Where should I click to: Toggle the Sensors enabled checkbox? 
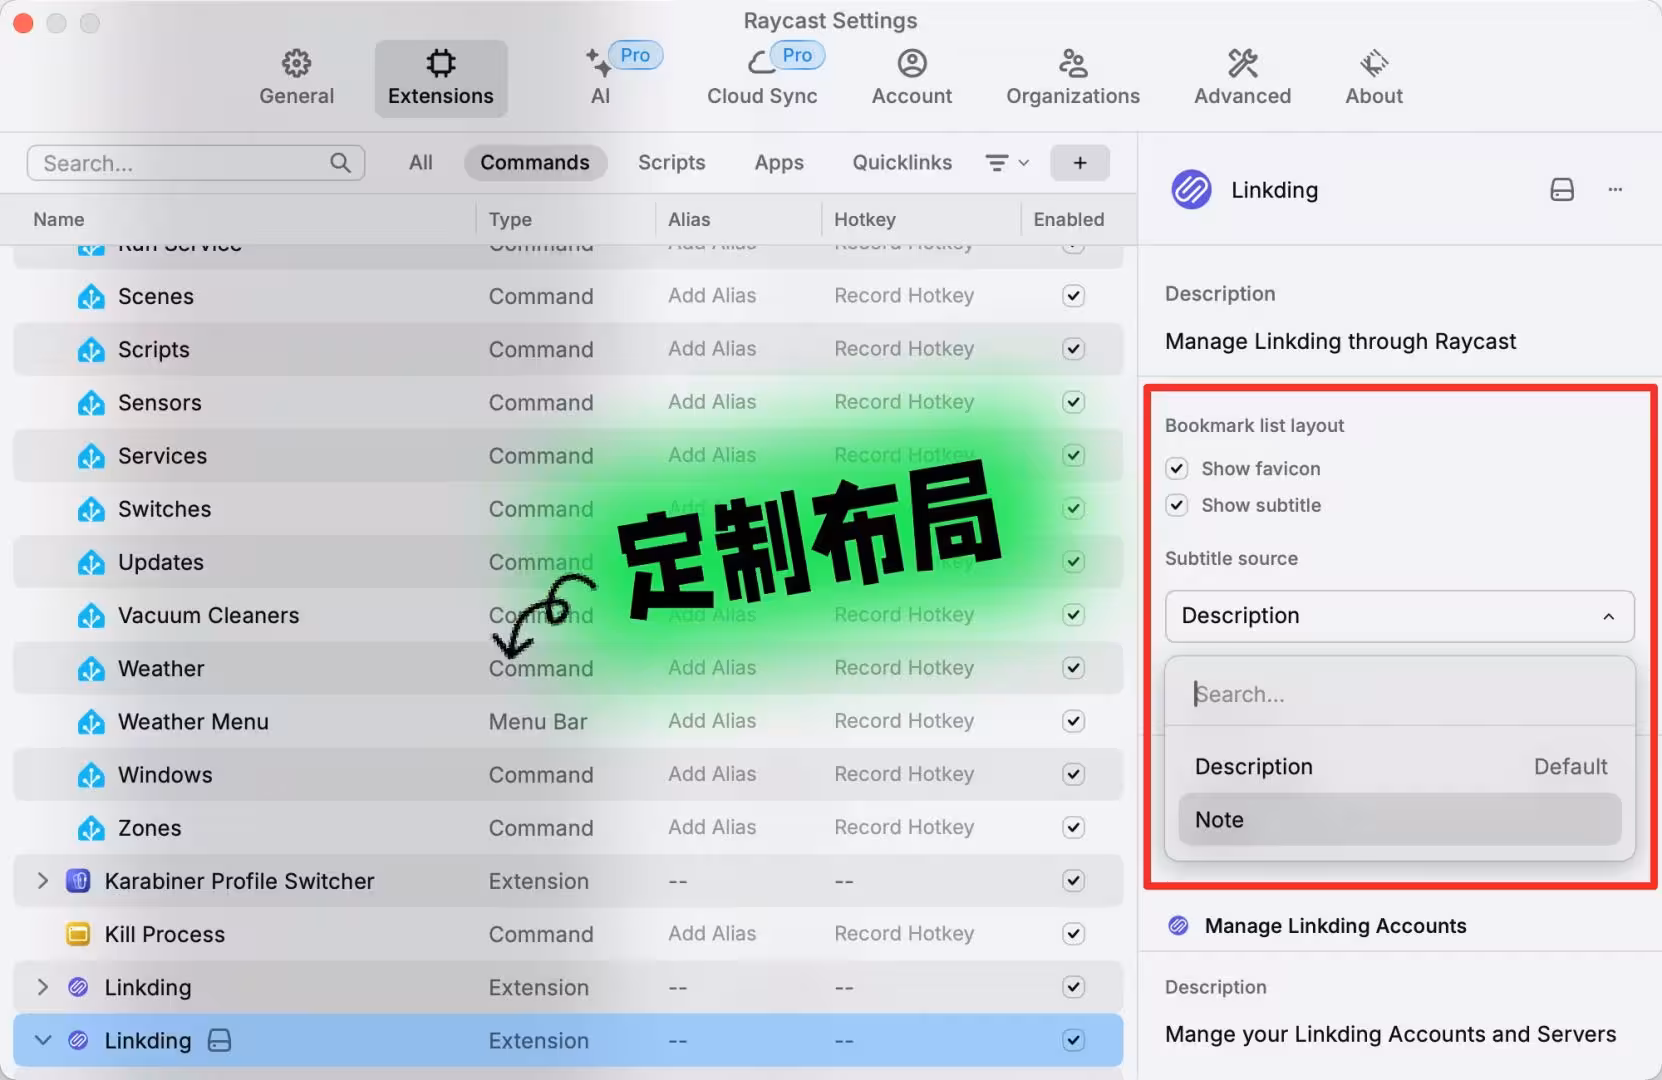click(x=1074, y=402)
